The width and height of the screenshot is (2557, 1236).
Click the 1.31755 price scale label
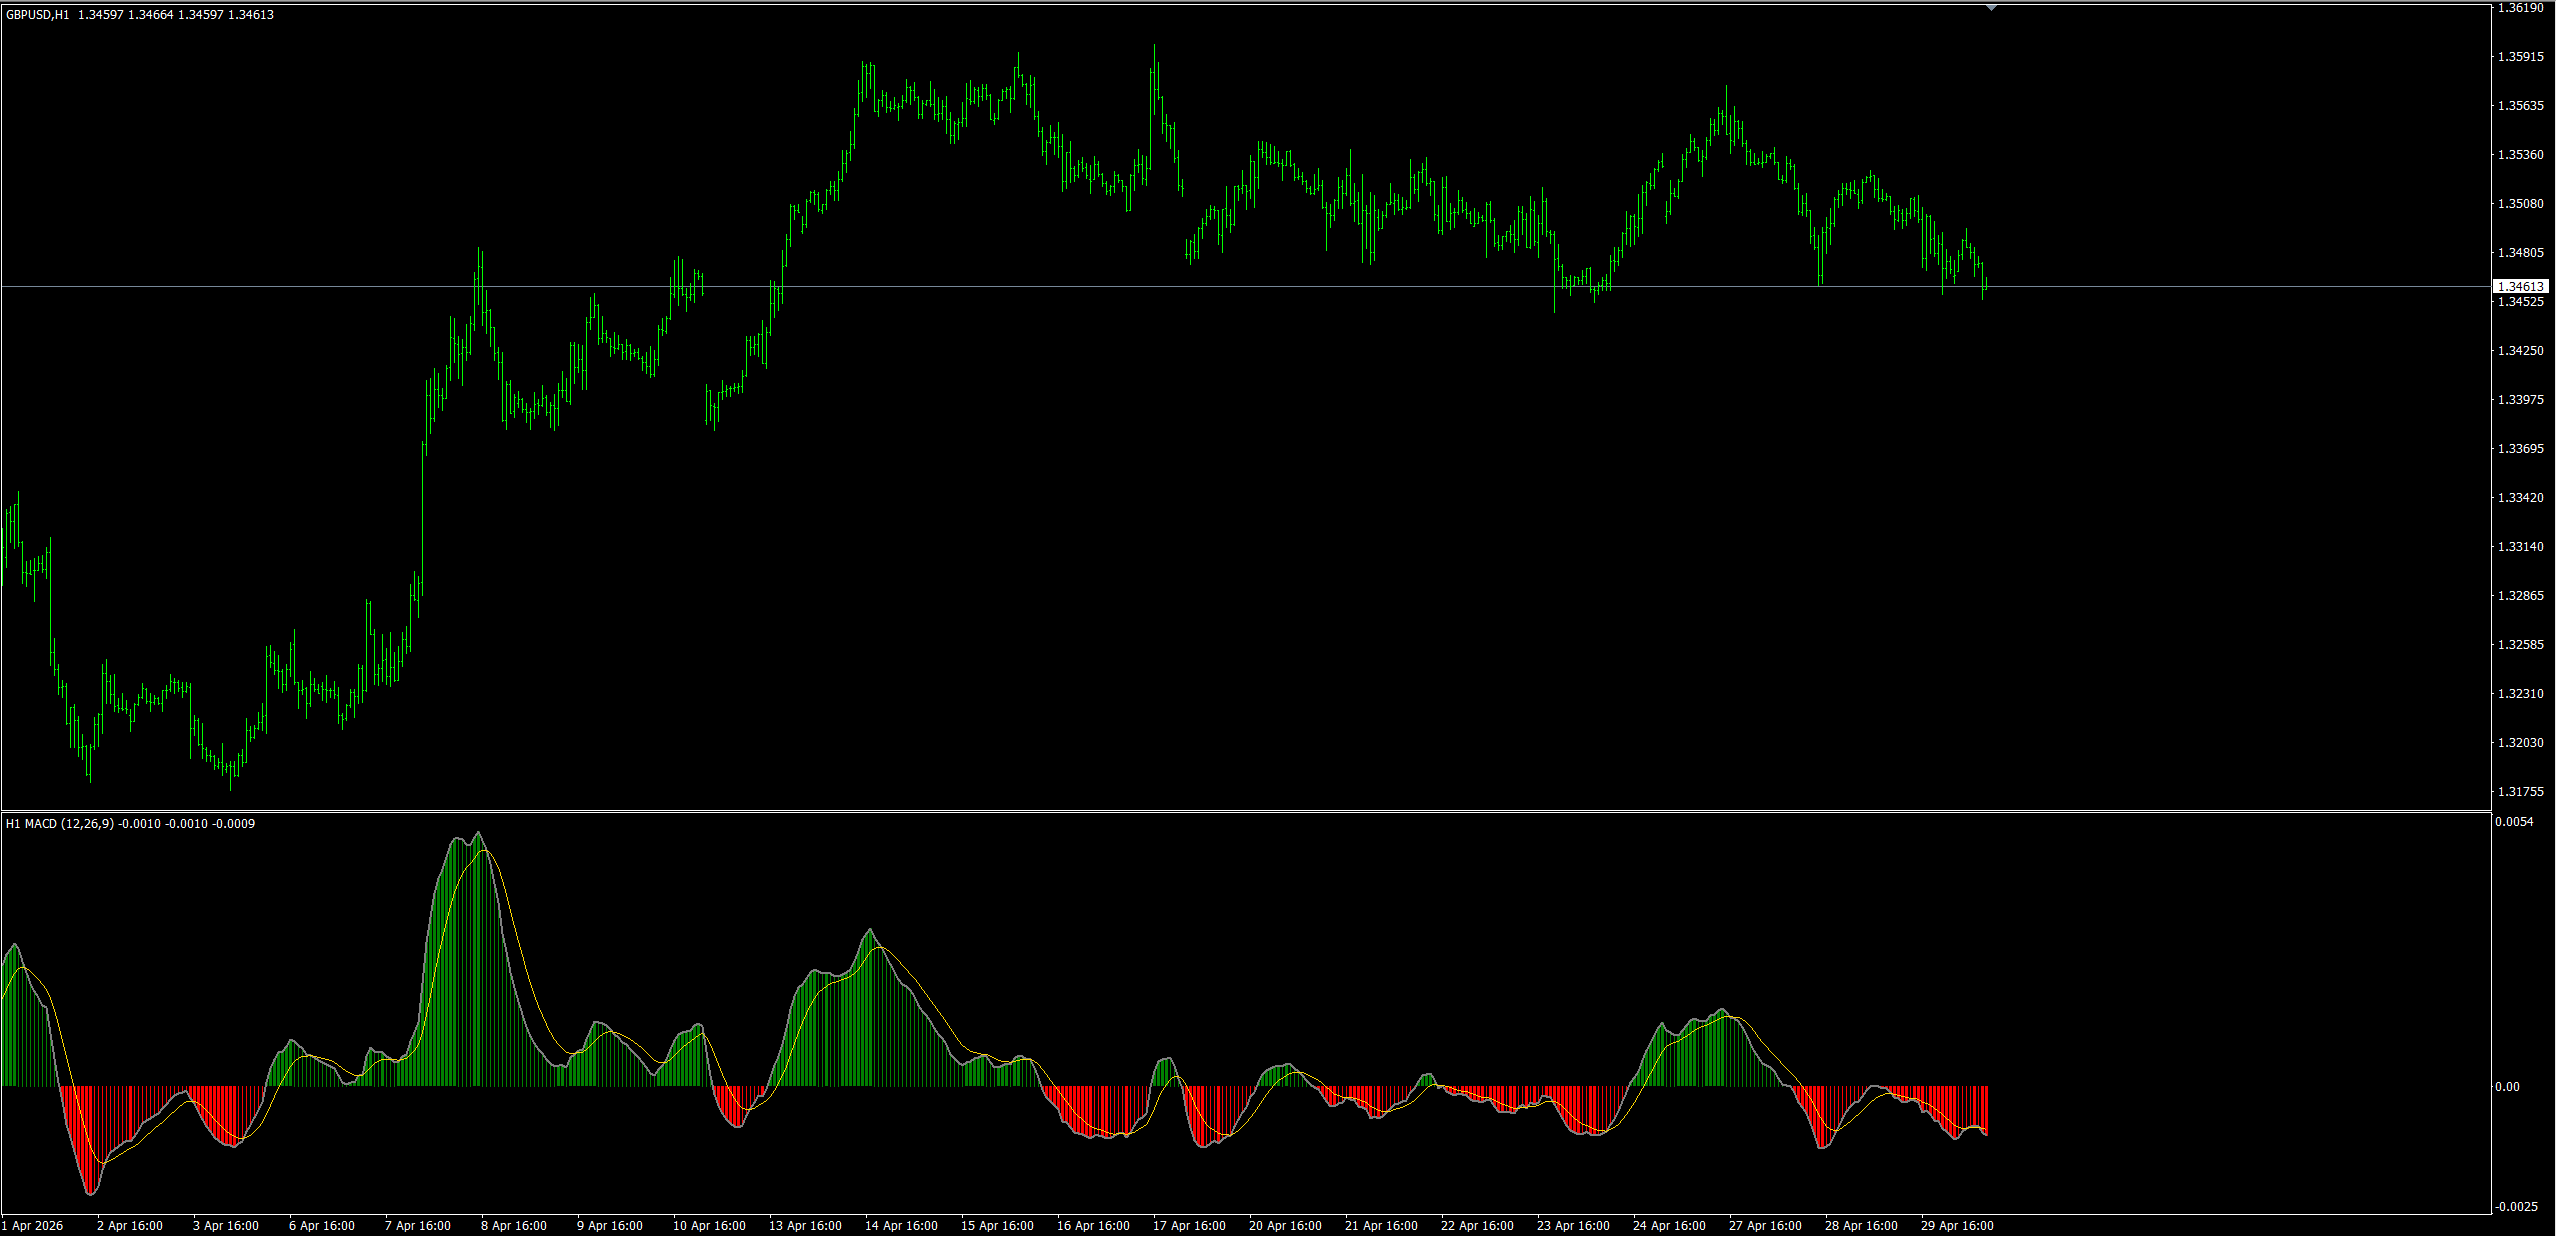(2520, 792)
